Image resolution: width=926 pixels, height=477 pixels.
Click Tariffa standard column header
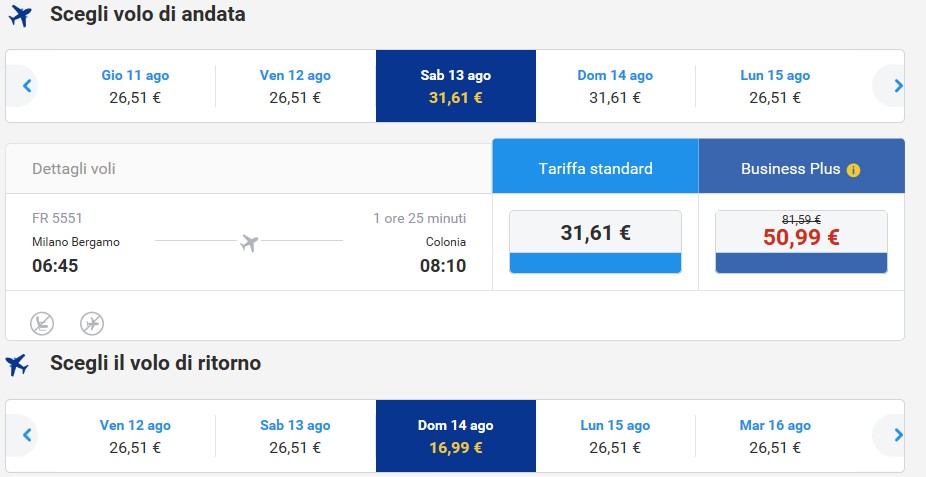595,168
